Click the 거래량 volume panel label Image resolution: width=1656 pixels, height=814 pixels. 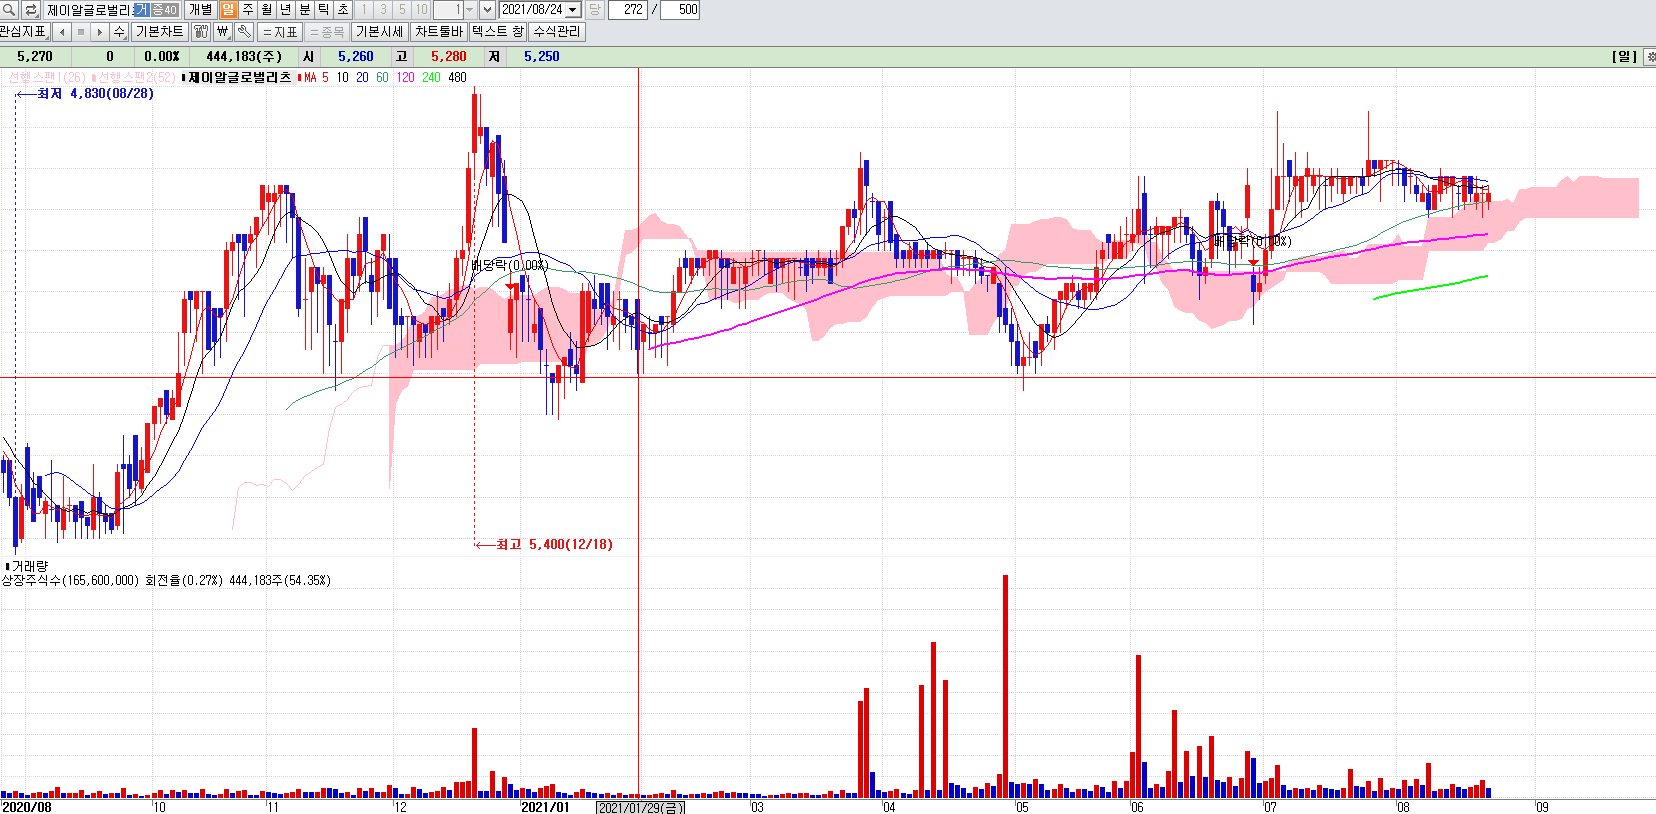point(30,566)
